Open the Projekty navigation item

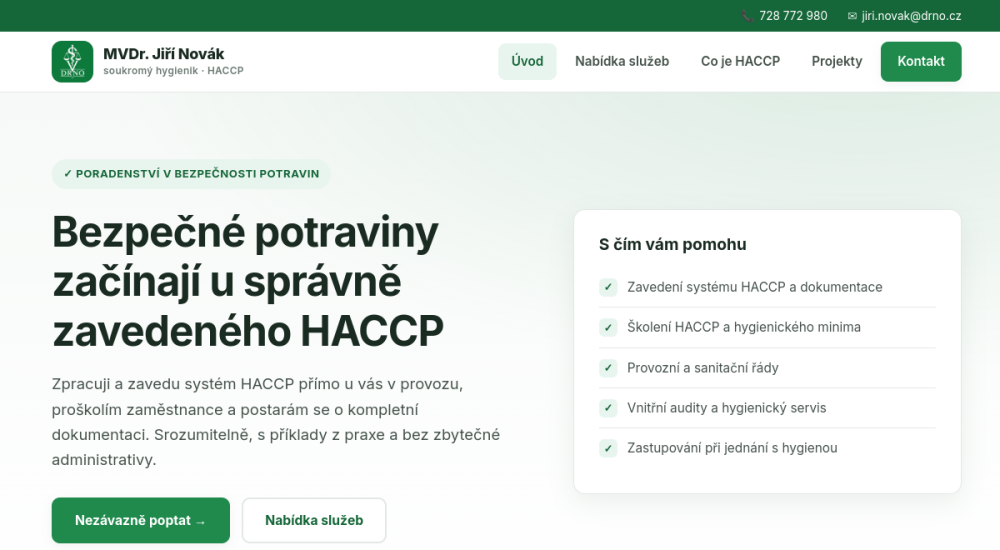pyautogui.click(x=837, y=61)
